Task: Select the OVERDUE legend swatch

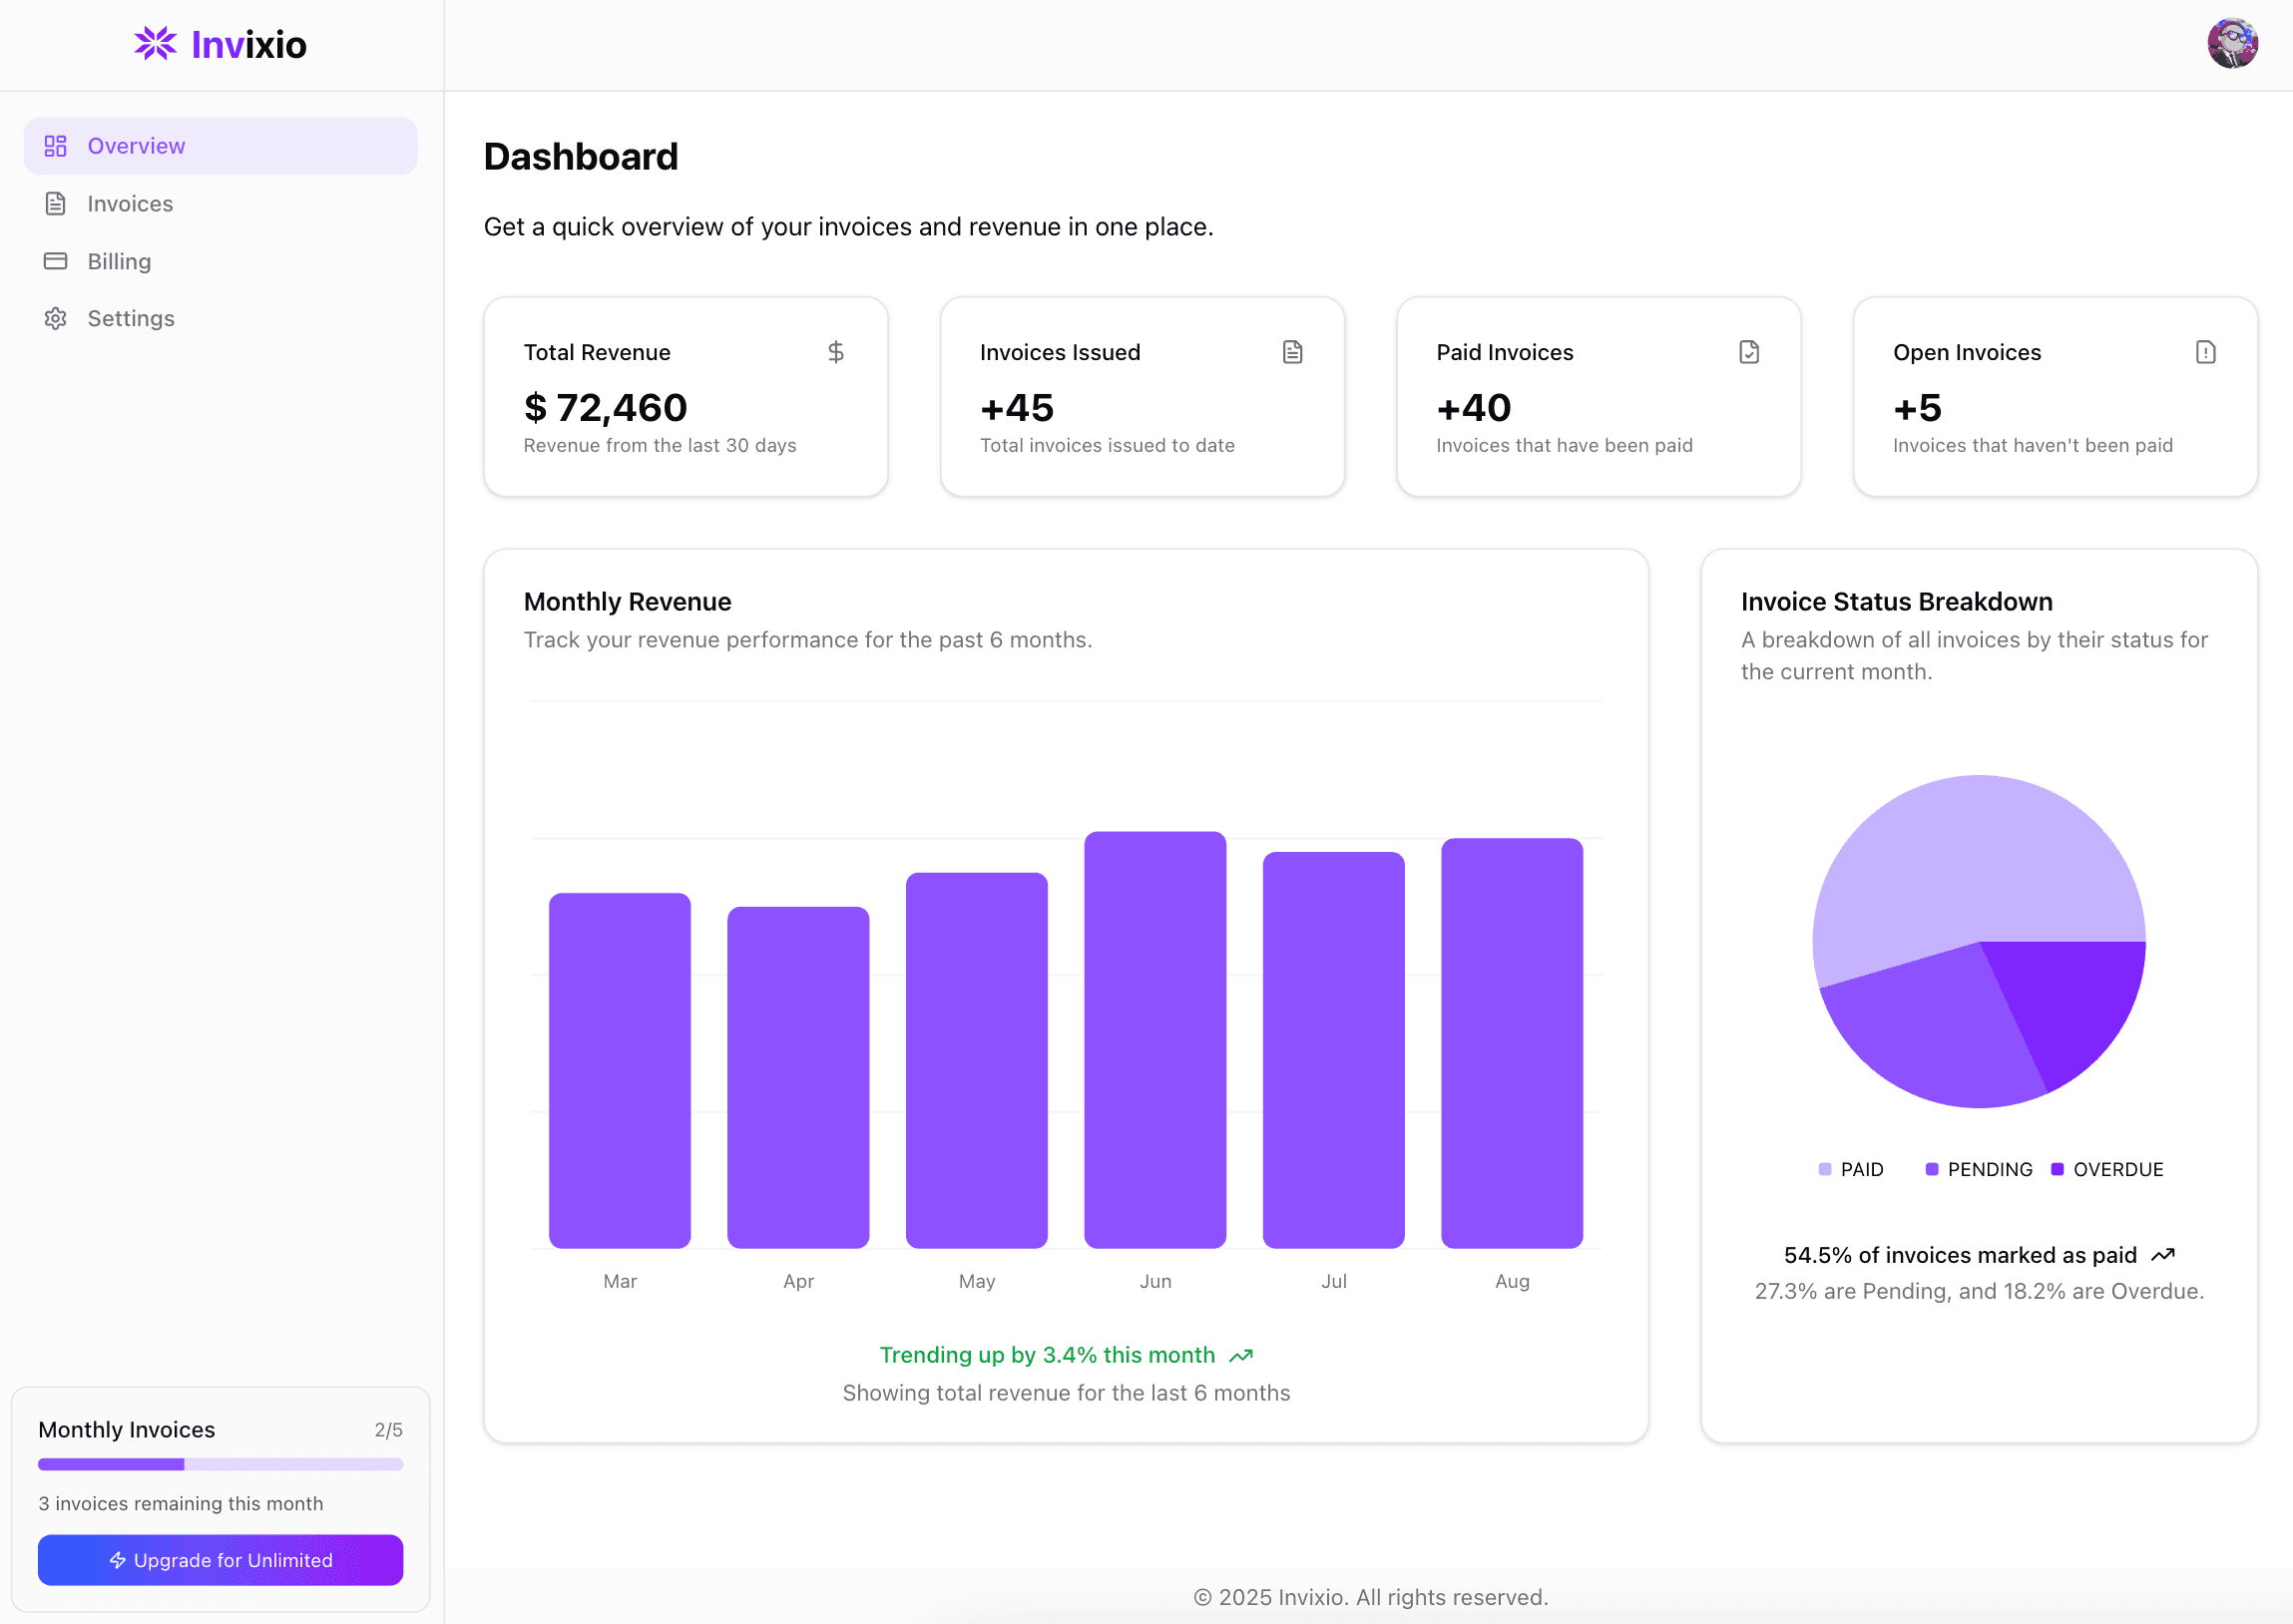Action: point(2057,1169)
